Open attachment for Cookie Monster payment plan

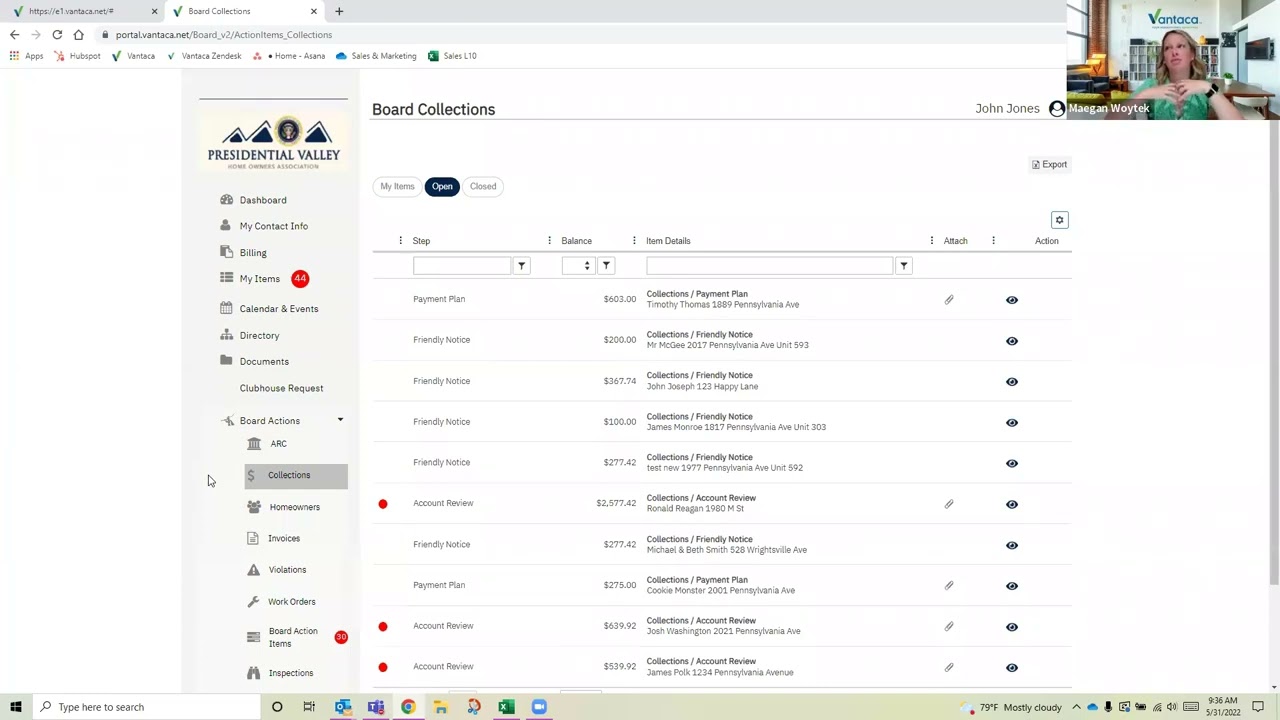point(949,585)
